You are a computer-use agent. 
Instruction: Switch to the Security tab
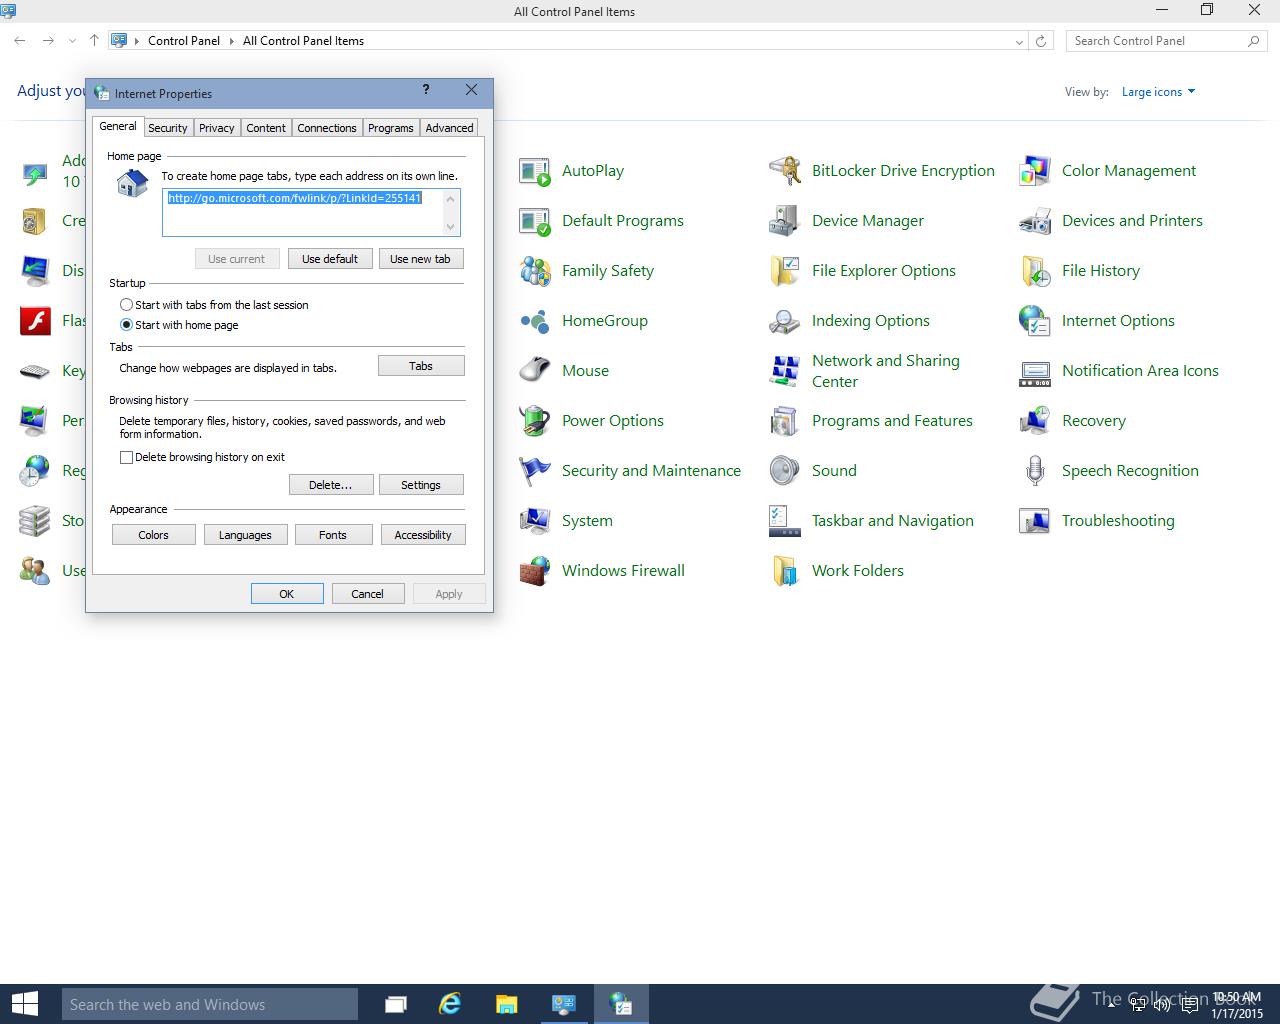(168, 128)
